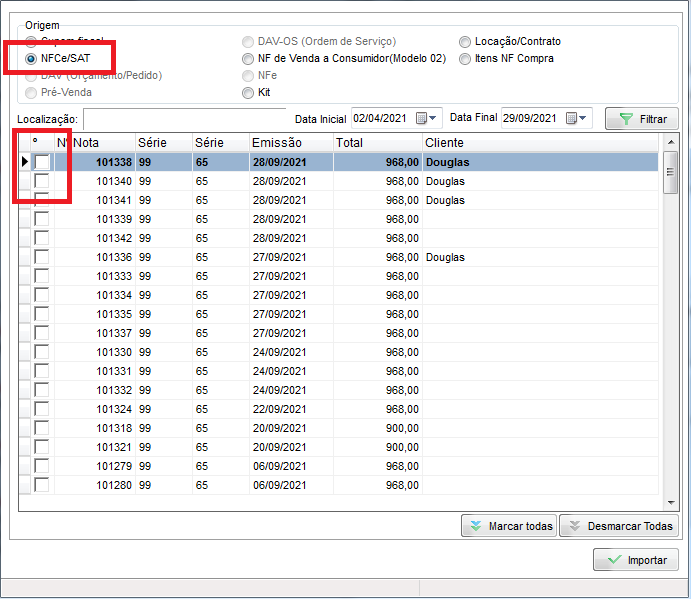Expand the Data Final date dropdown arrow
The image size is (691, 599).
point(583,118)
